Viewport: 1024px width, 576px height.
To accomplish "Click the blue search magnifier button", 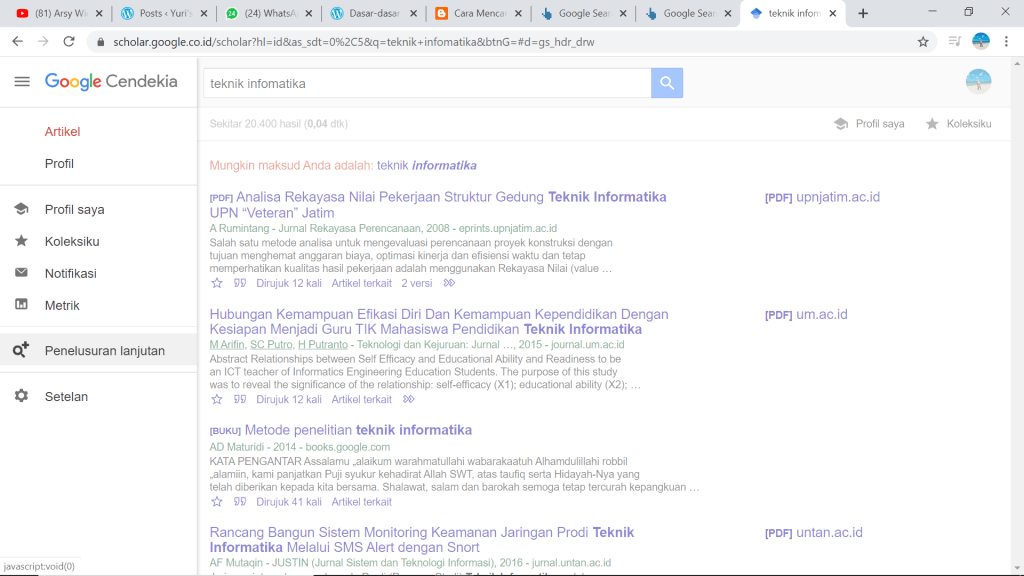I will click(666, 83).
